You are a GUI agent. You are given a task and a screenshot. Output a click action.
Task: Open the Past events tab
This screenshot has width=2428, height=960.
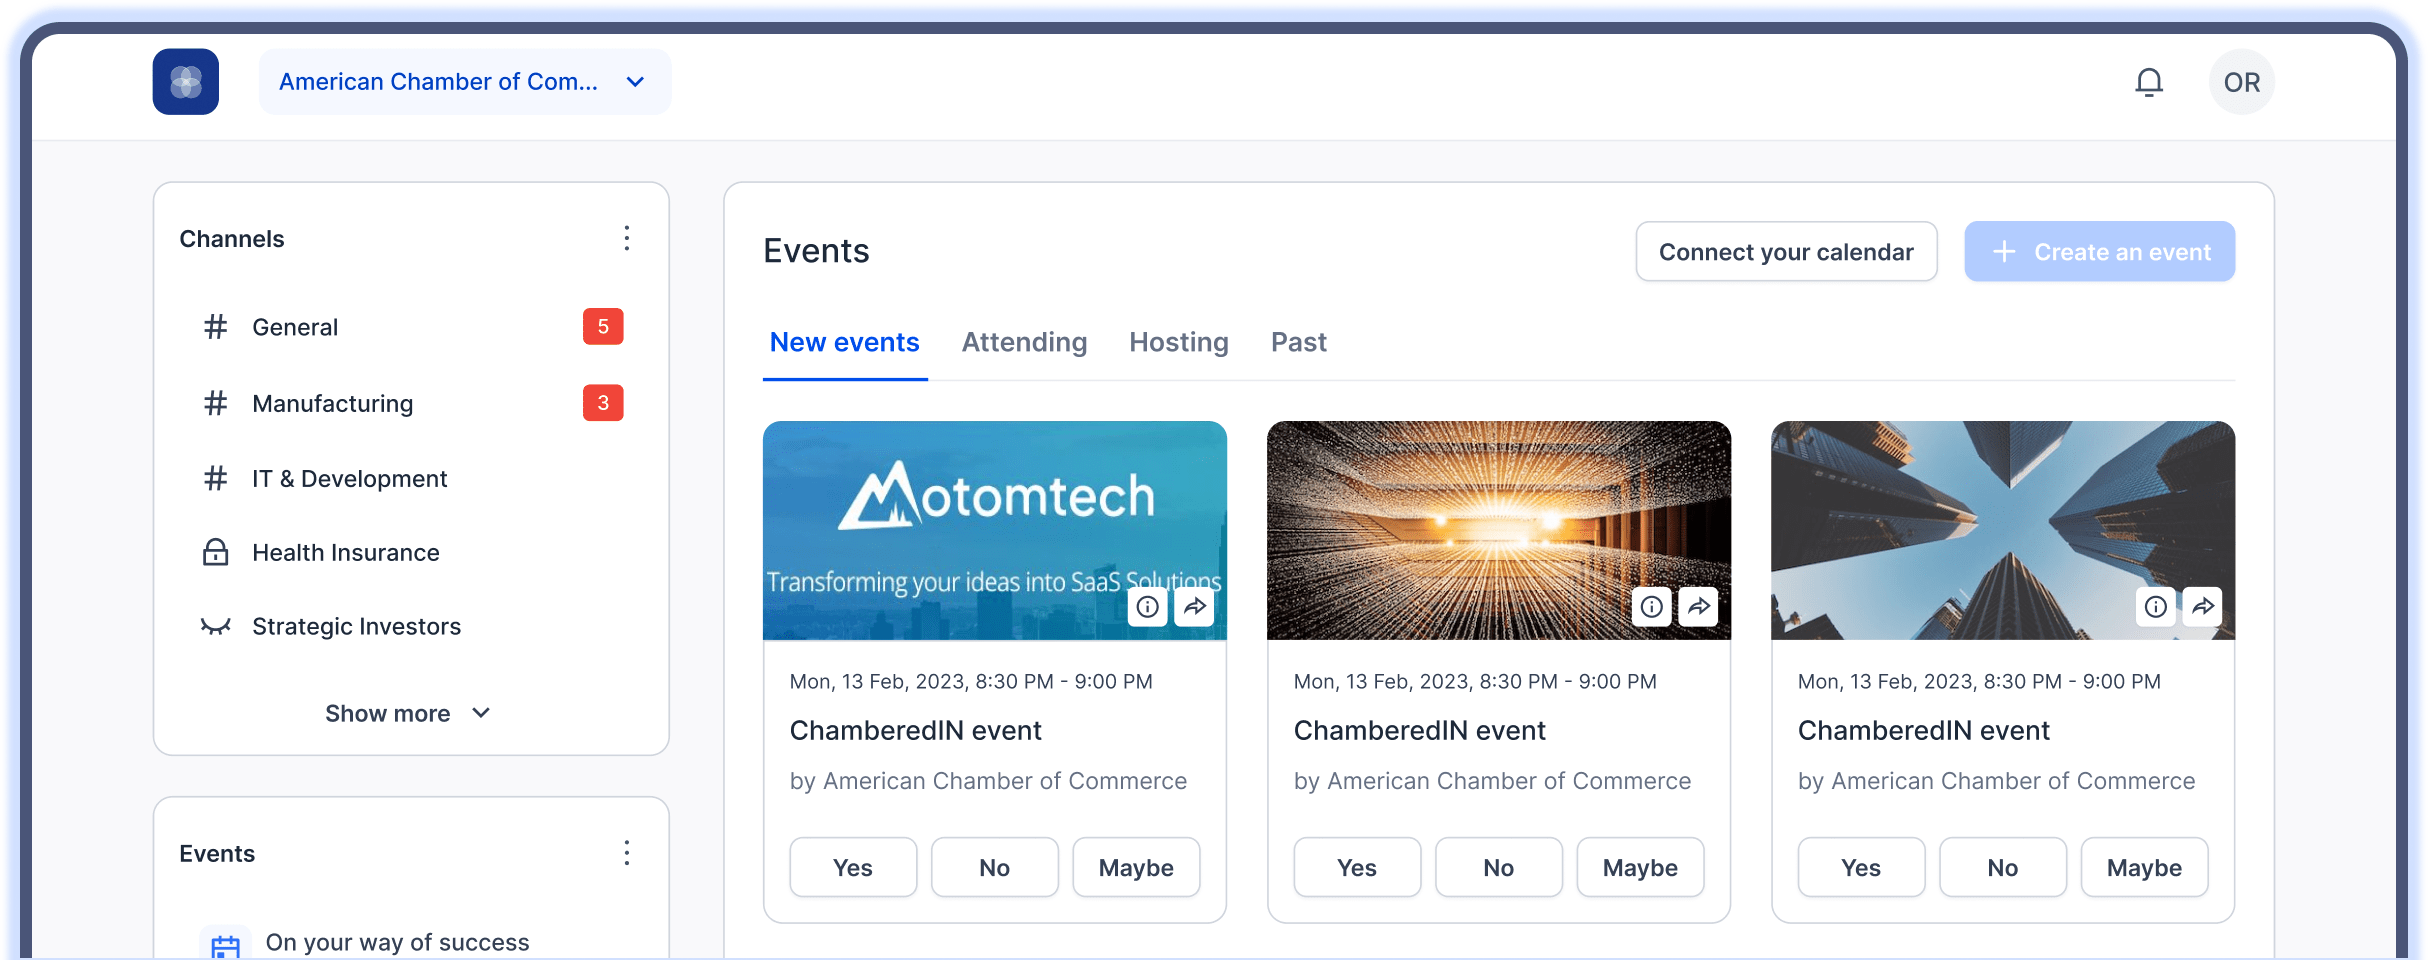pyautogui.click(x=1298, y=342)
